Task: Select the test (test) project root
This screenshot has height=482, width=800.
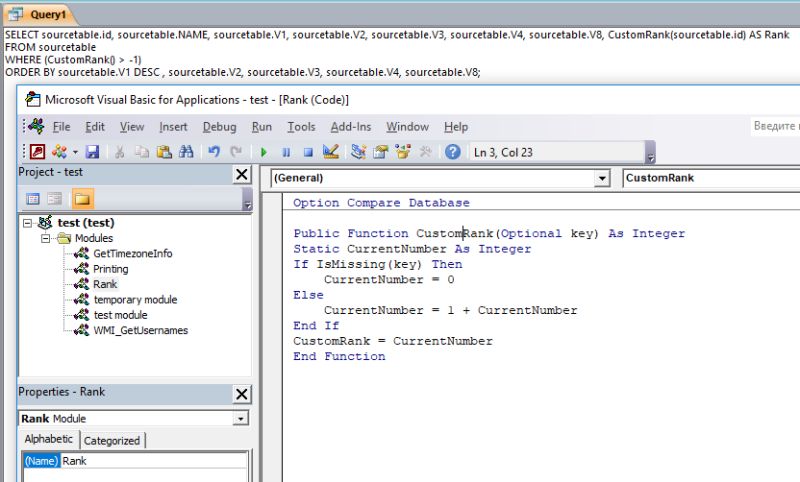Action: [86, 223]
